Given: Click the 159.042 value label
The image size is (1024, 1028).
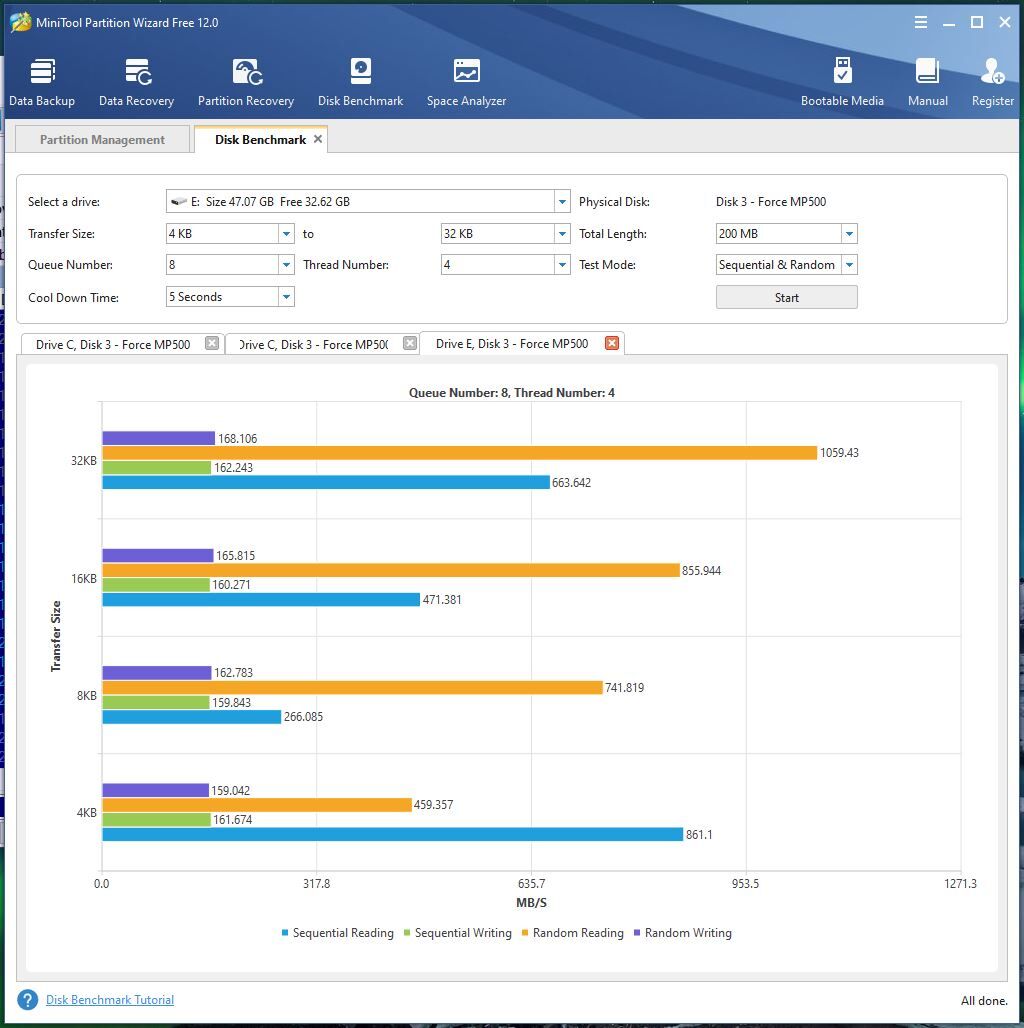Looking at the screenshot, I should pyautogui.click(x=230, y=791).
